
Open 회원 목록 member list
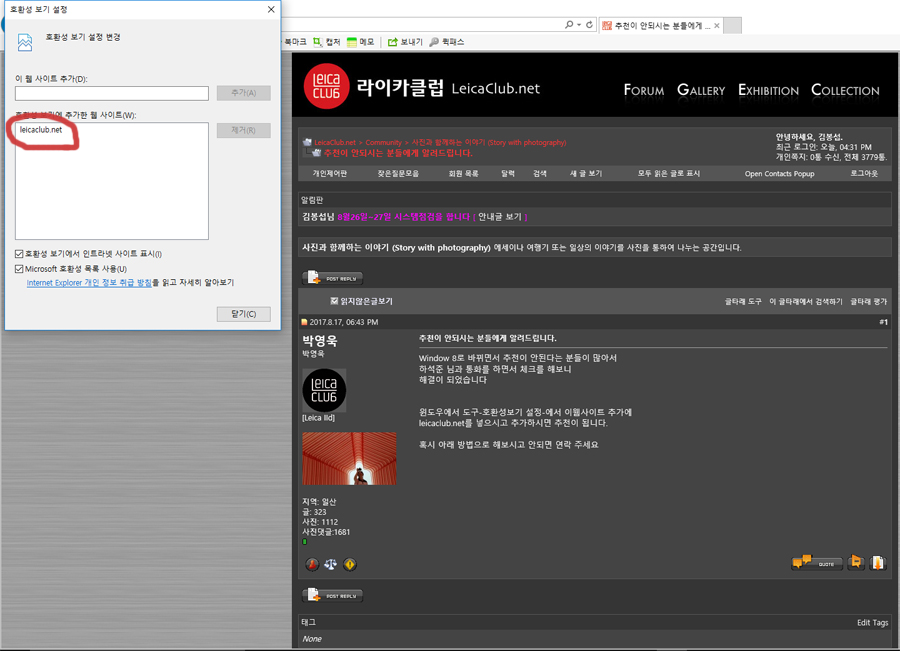click(x=463, y=173)
